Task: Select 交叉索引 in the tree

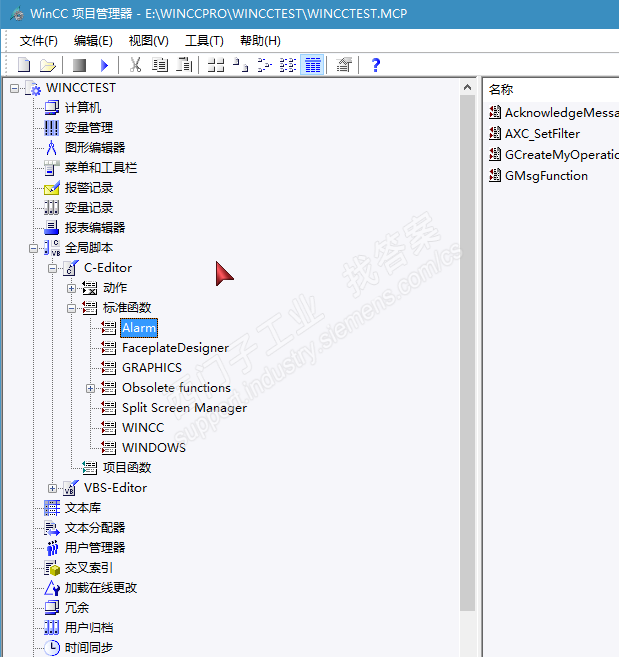Action: tap(88, 568)
